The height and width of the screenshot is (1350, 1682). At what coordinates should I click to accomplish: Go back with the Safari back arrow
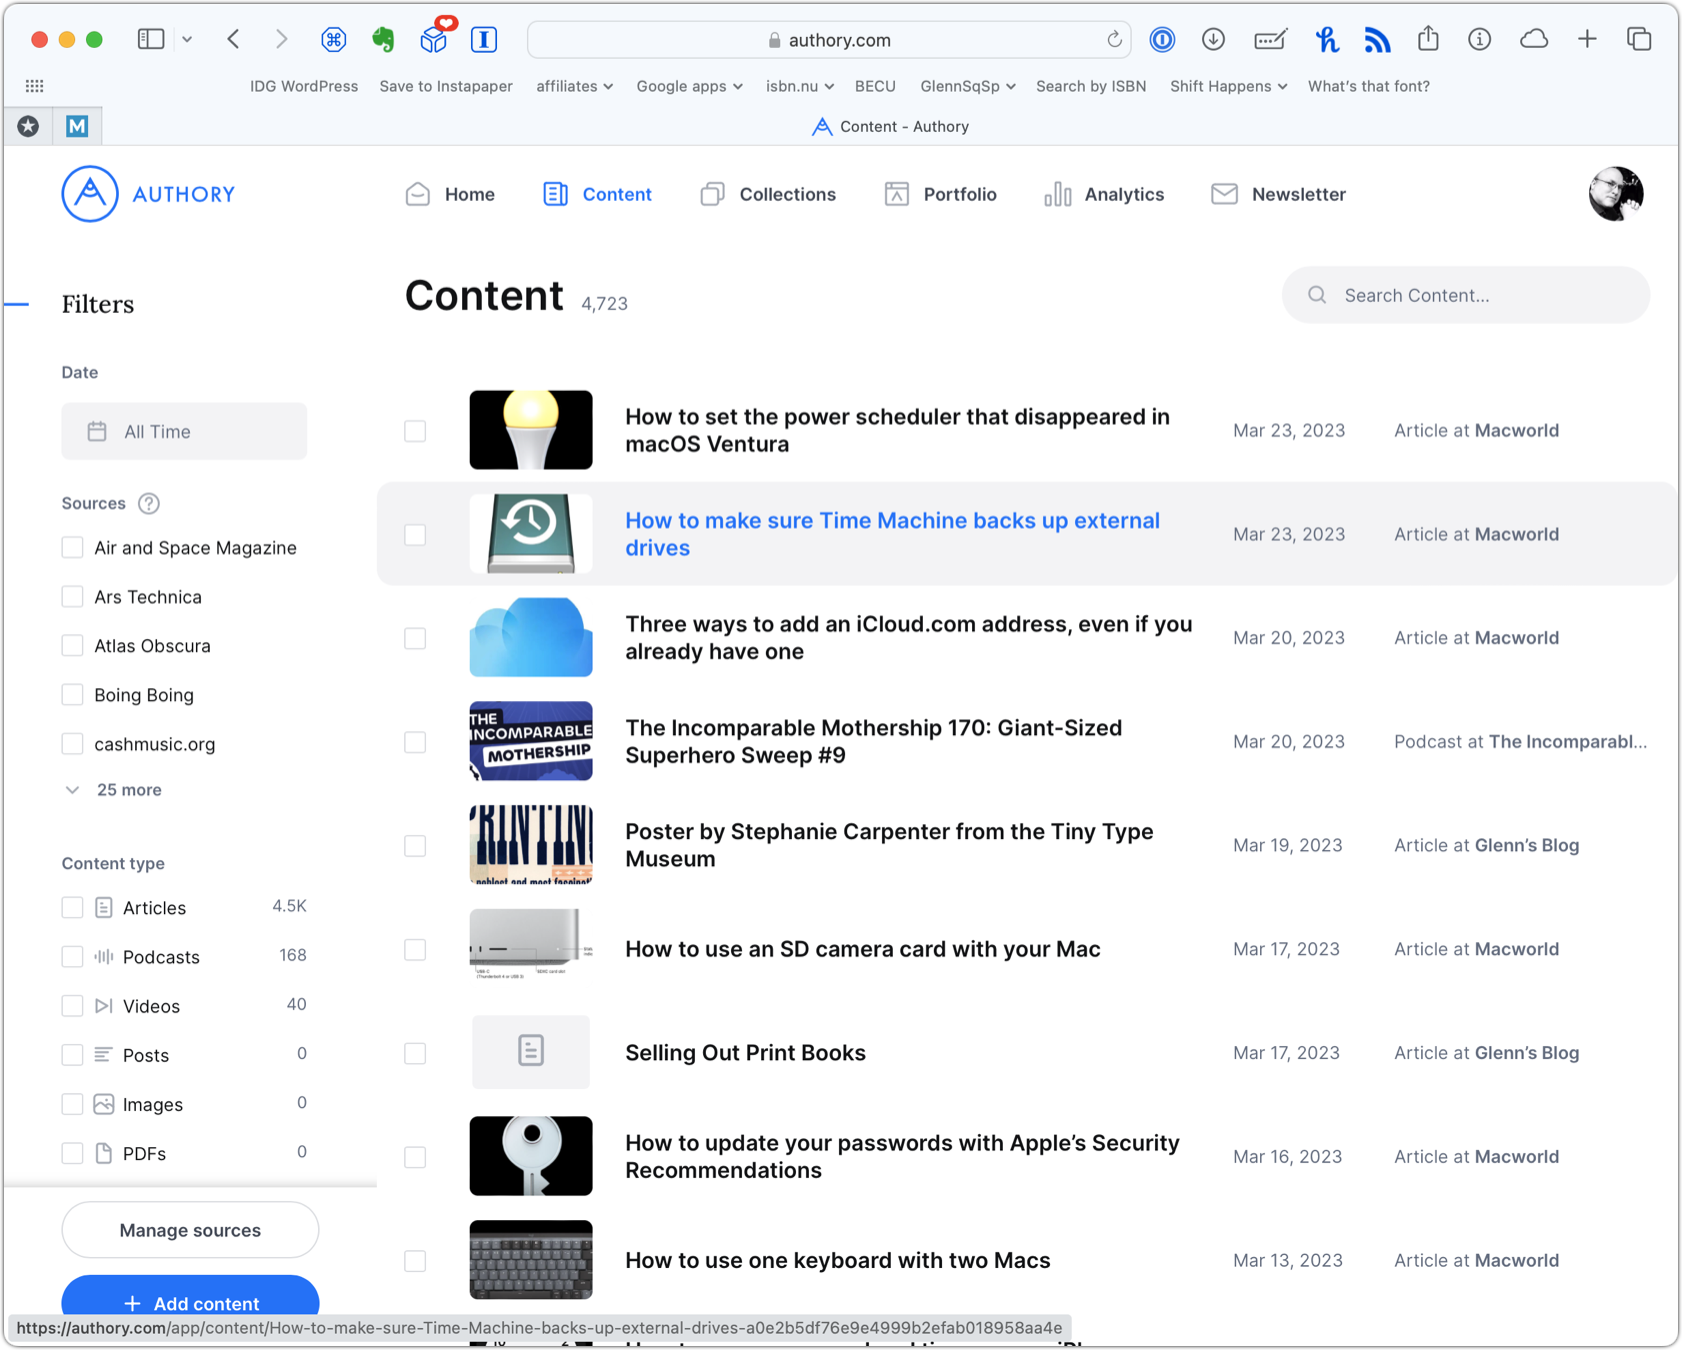pos(234,39)
